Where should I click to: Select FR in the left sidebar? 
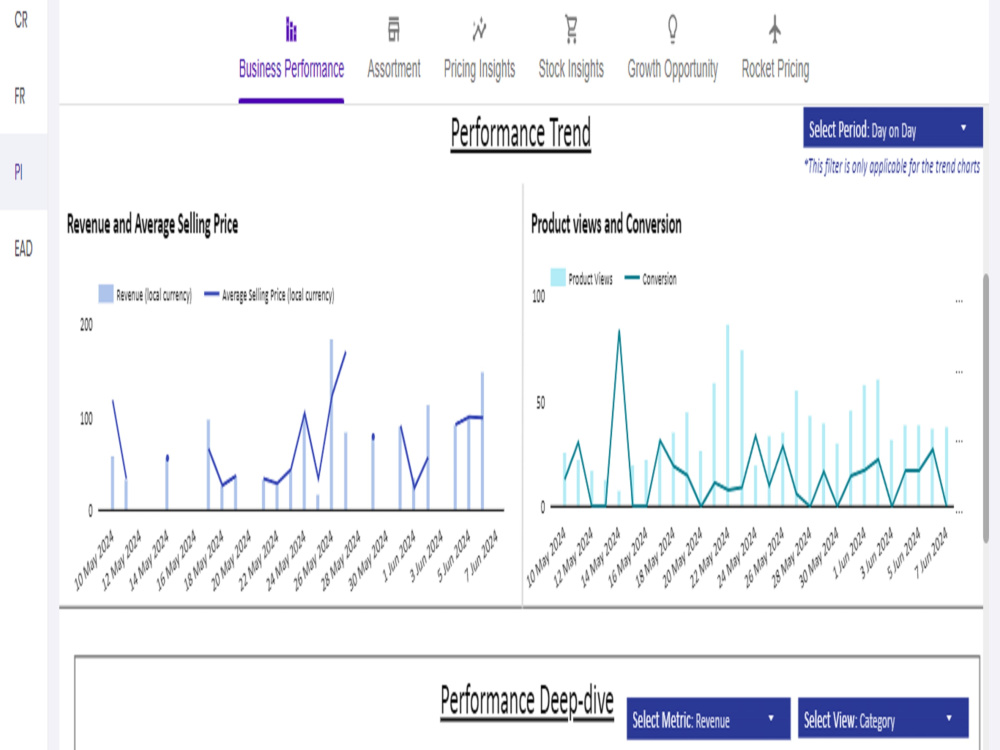(x=20, y=96)
